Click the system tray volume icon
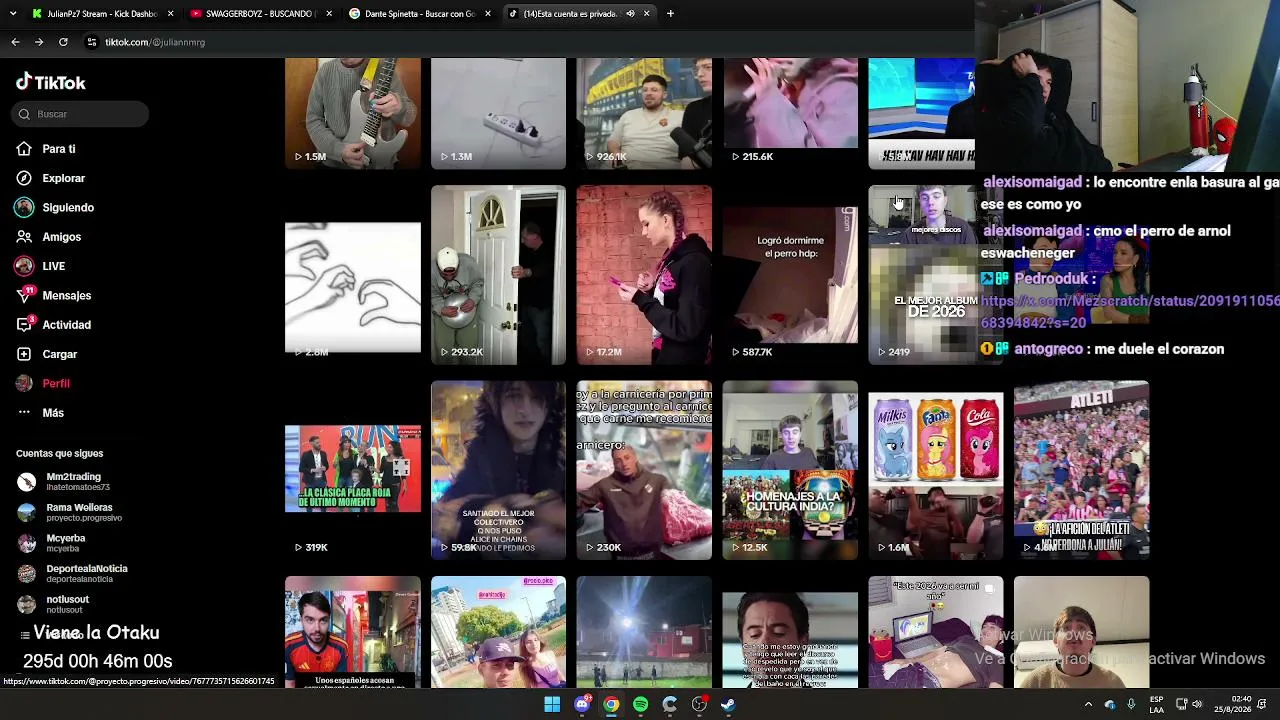 tap(1197, 705)
